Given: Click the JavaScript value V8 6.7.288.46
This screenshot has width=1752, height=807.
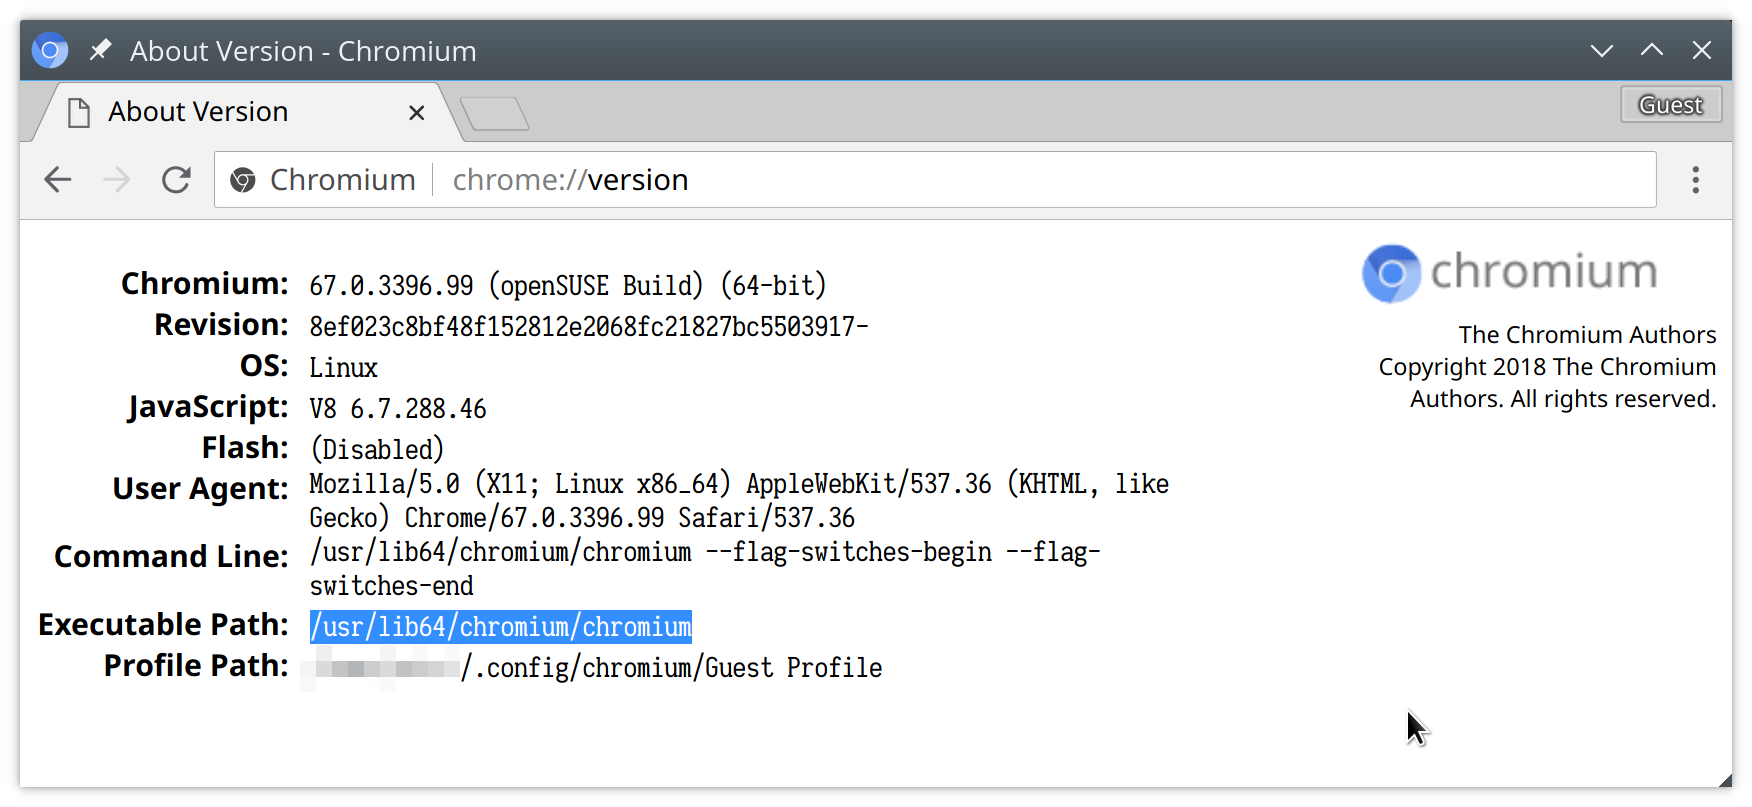Looking at the screenshot, I should [x=398, y=409].
